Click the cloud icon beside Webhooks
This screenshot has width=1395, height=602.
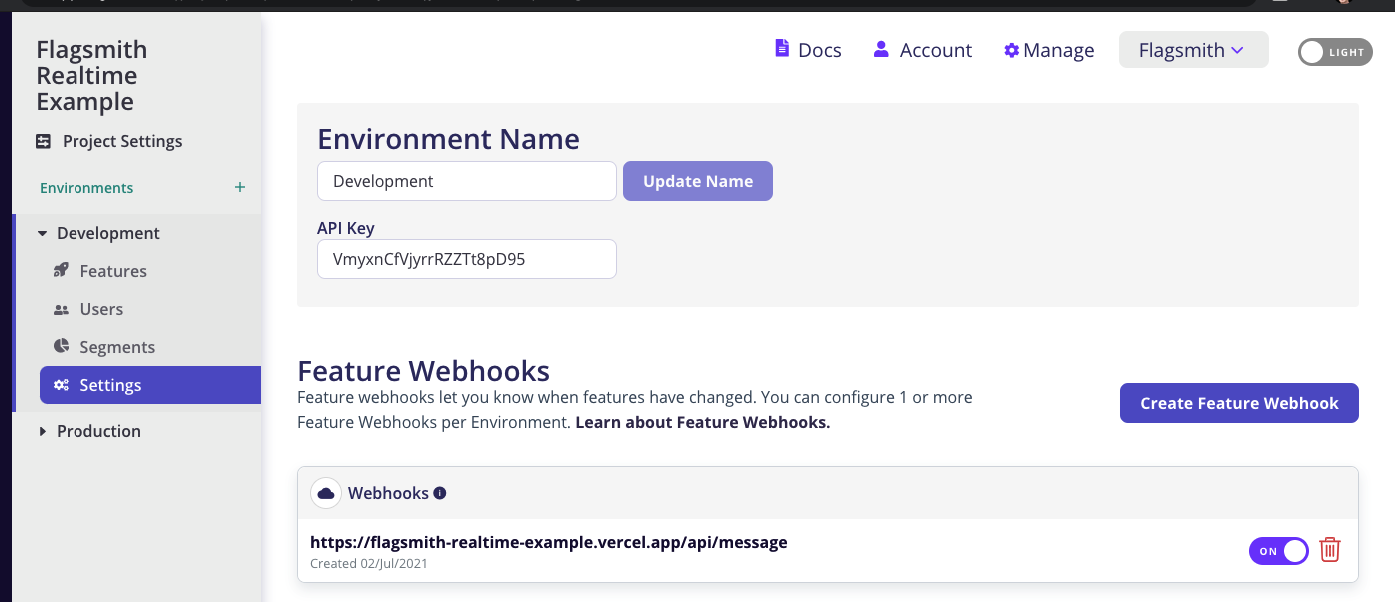pos(326,493)
